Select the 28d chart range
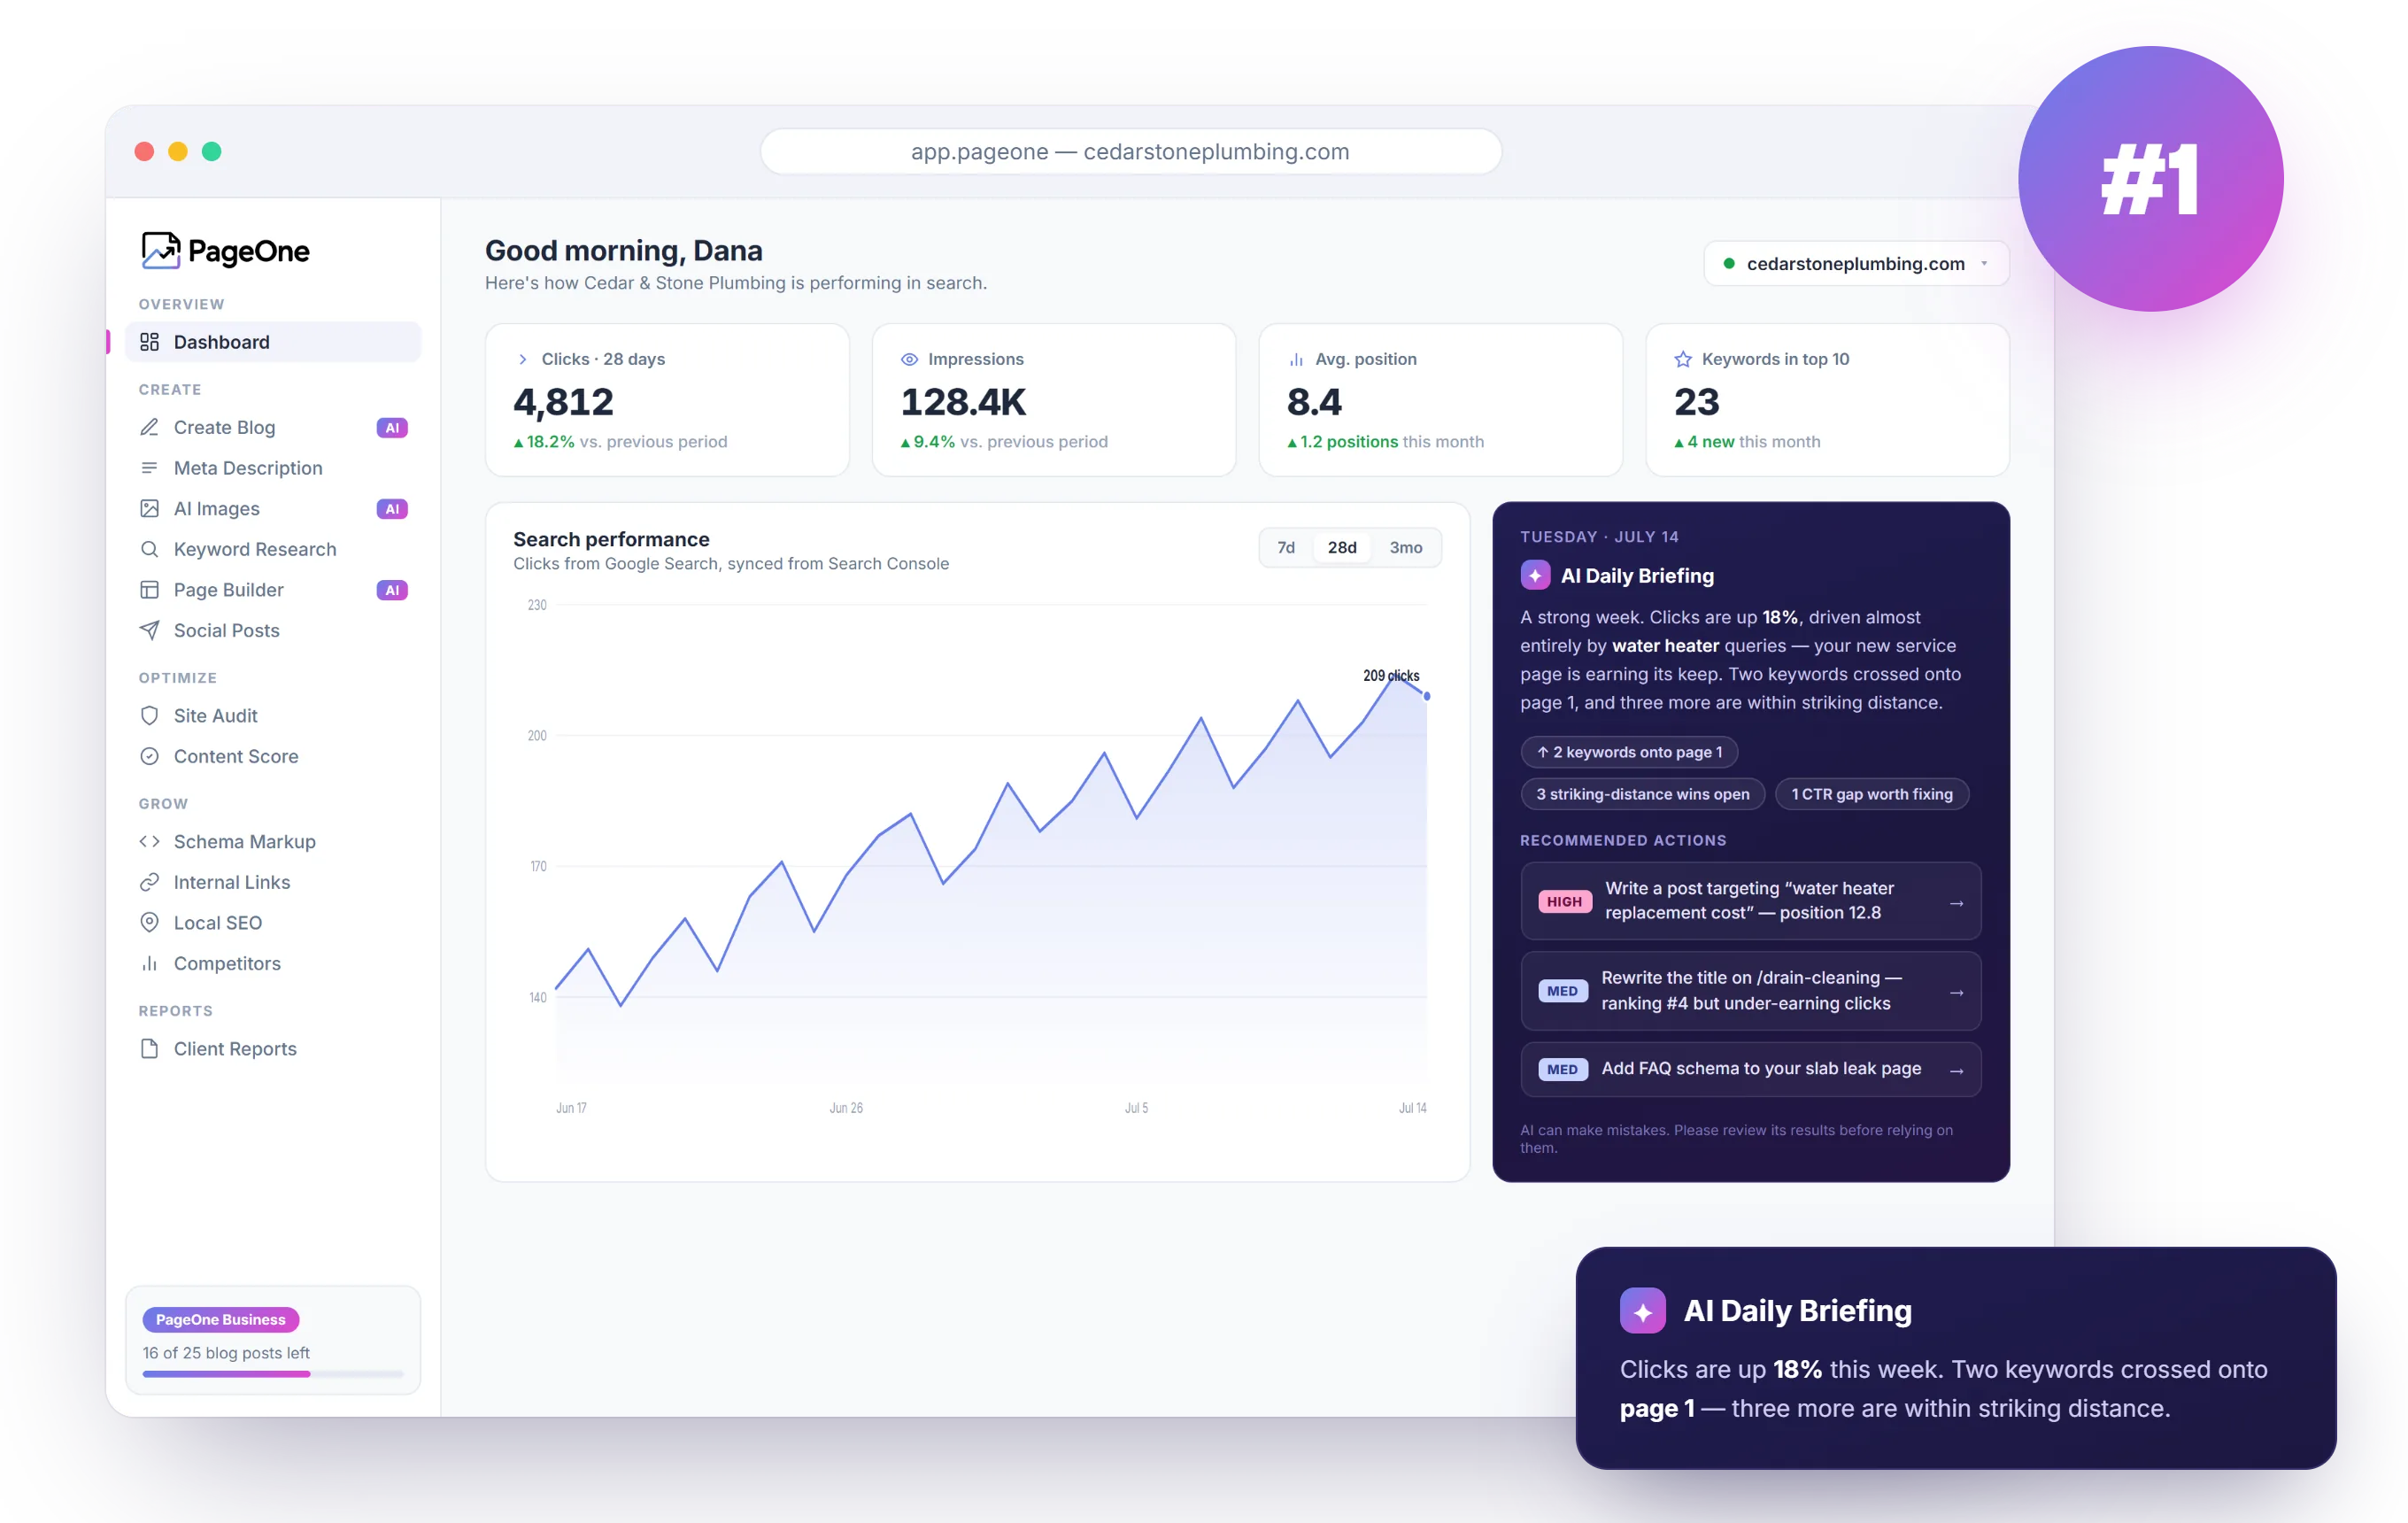 click(1342, 547)
